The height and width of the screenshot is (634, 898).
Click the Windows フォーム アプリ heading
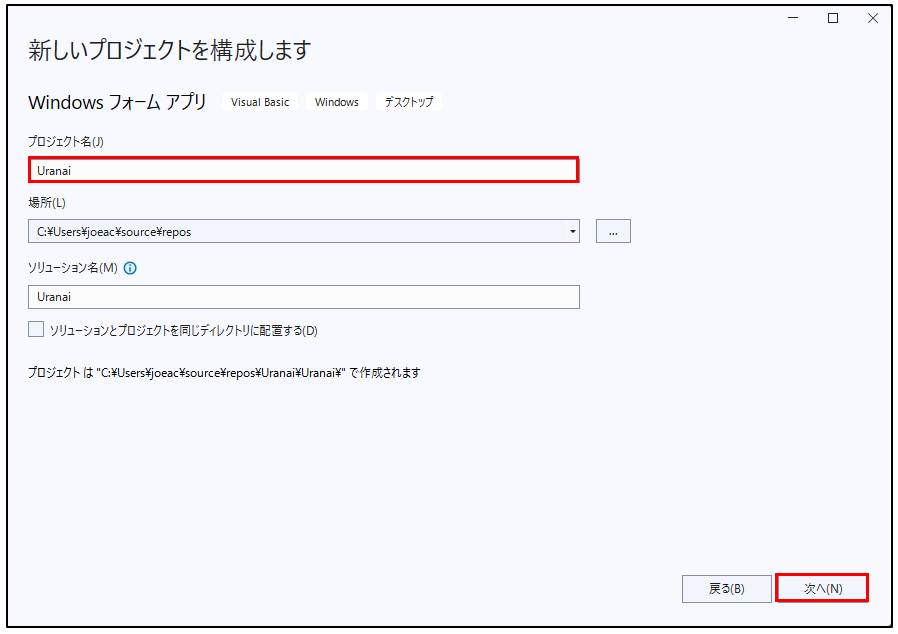click(x=117, y=102)
